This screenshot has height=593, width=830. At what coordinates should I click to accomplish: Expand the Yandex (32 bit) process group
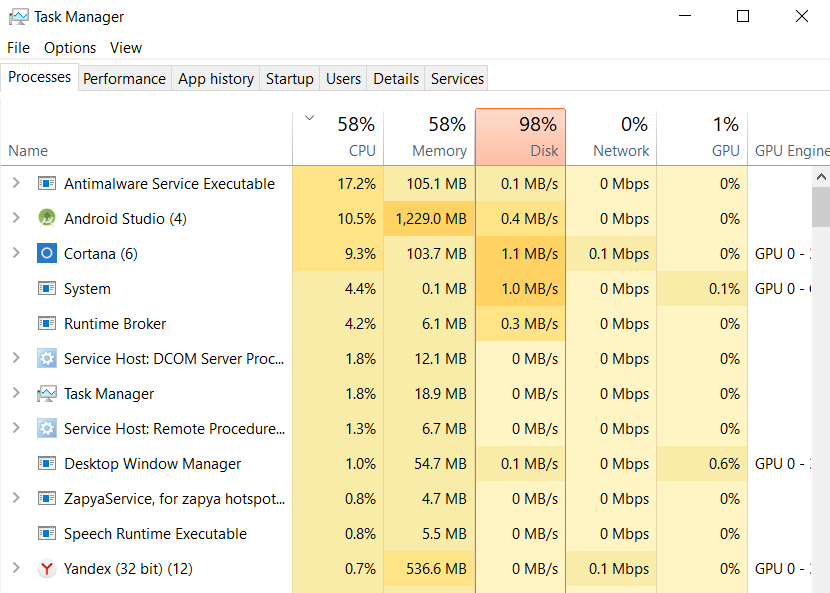tap(16, 569)
